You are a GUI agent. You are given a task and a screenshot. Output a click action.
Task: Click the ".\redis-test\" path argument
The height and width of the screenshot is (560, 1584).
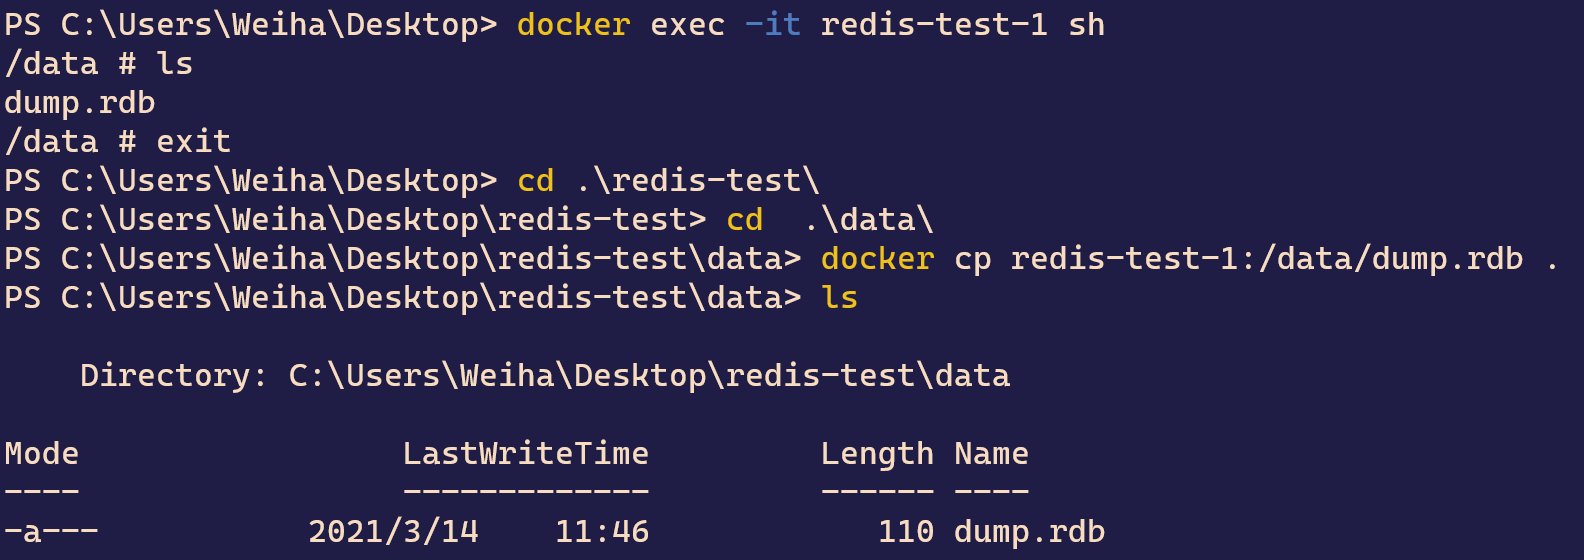tap(697, 181)
